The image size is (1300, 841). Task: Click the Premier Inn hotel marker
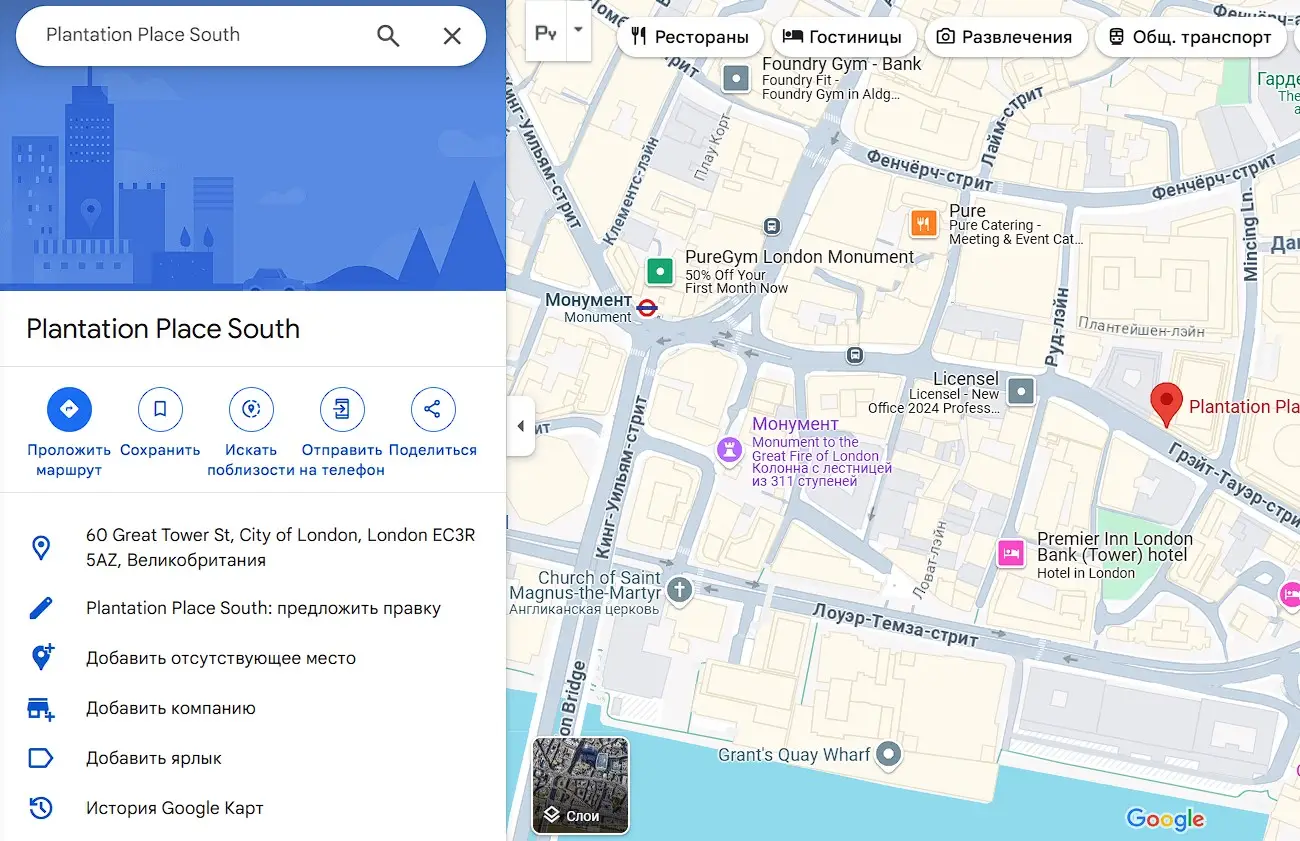point(1011,553)
